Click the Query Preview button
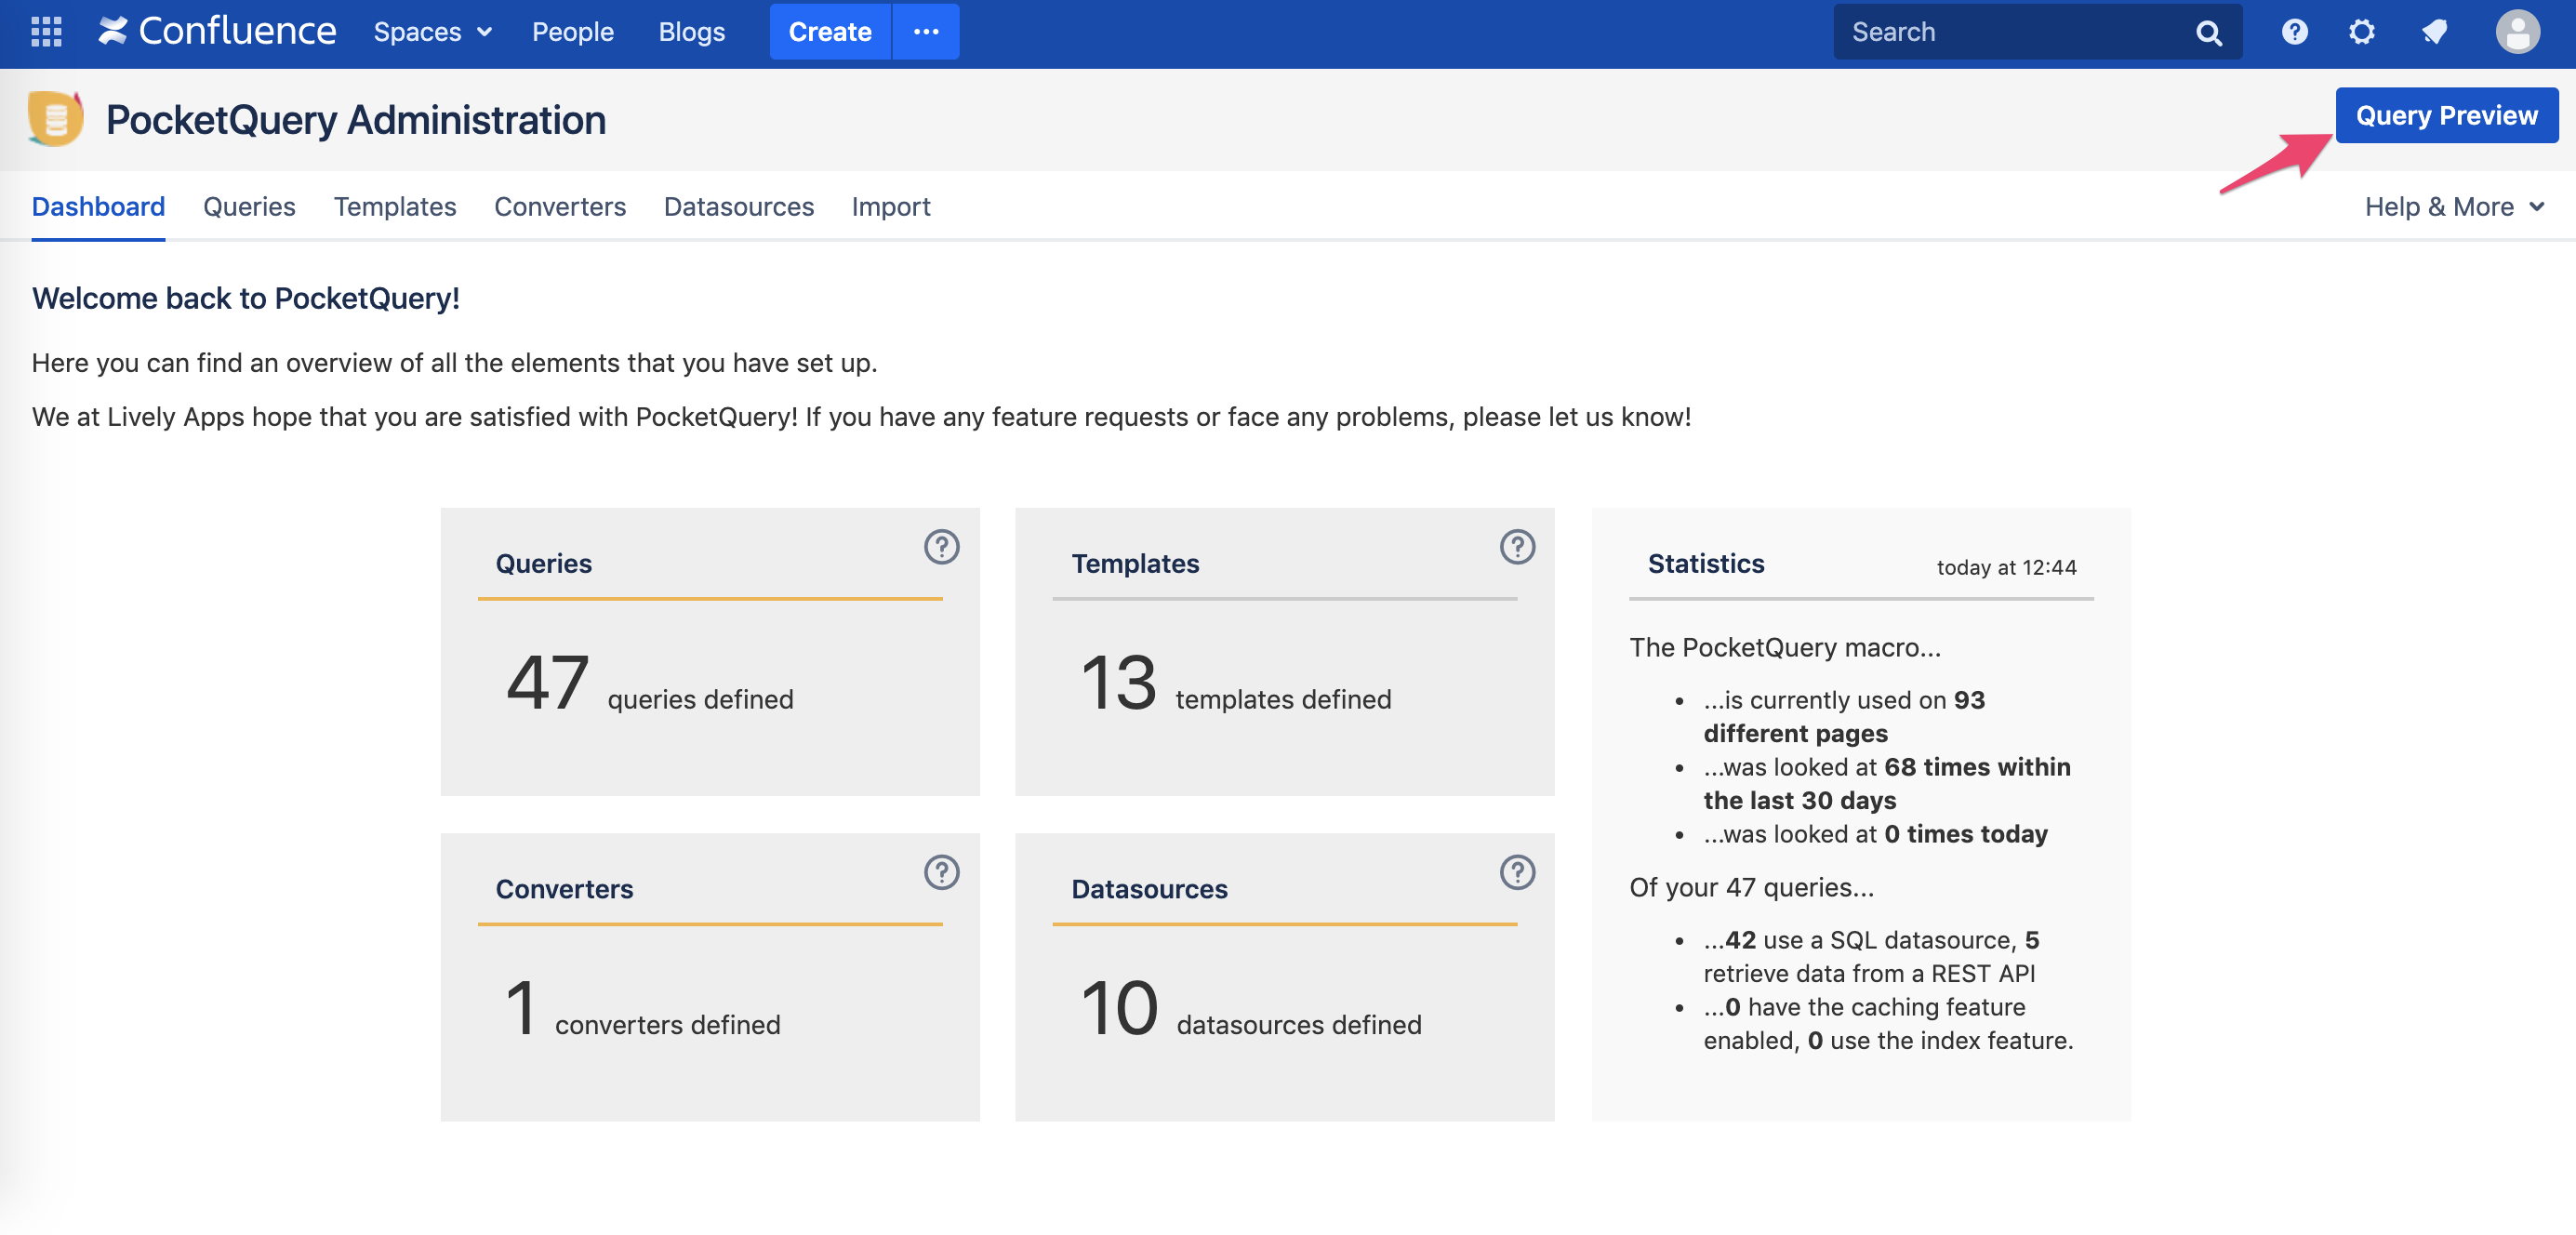 2446,115
